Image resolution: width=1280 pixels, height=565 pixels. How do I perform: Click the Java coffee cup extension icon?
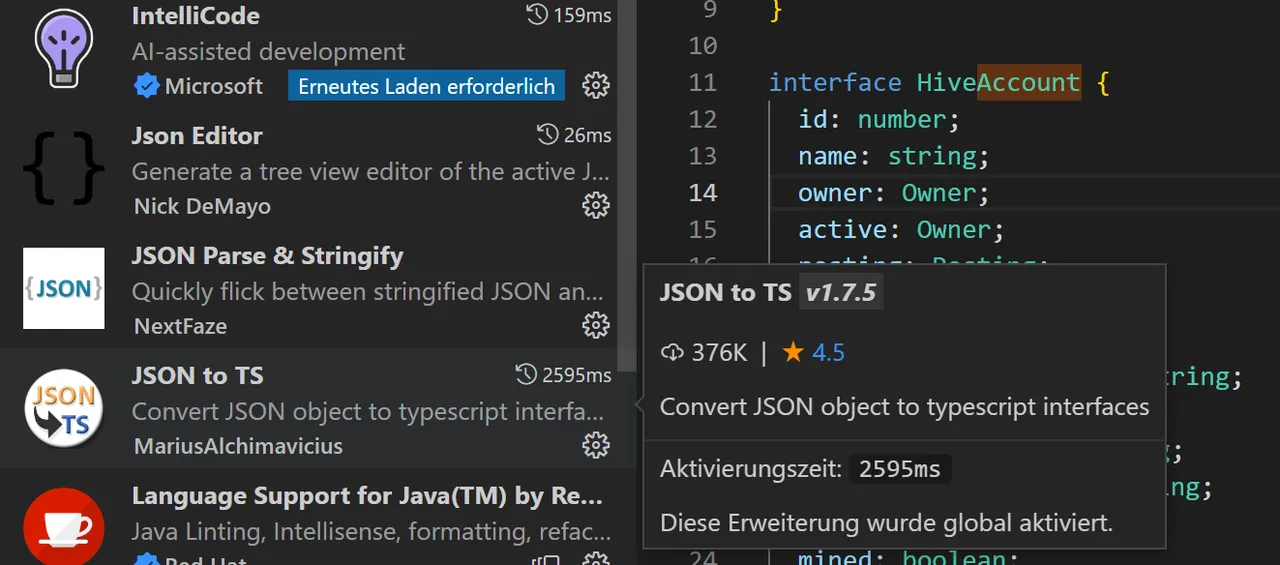click(x=64, y=527)
